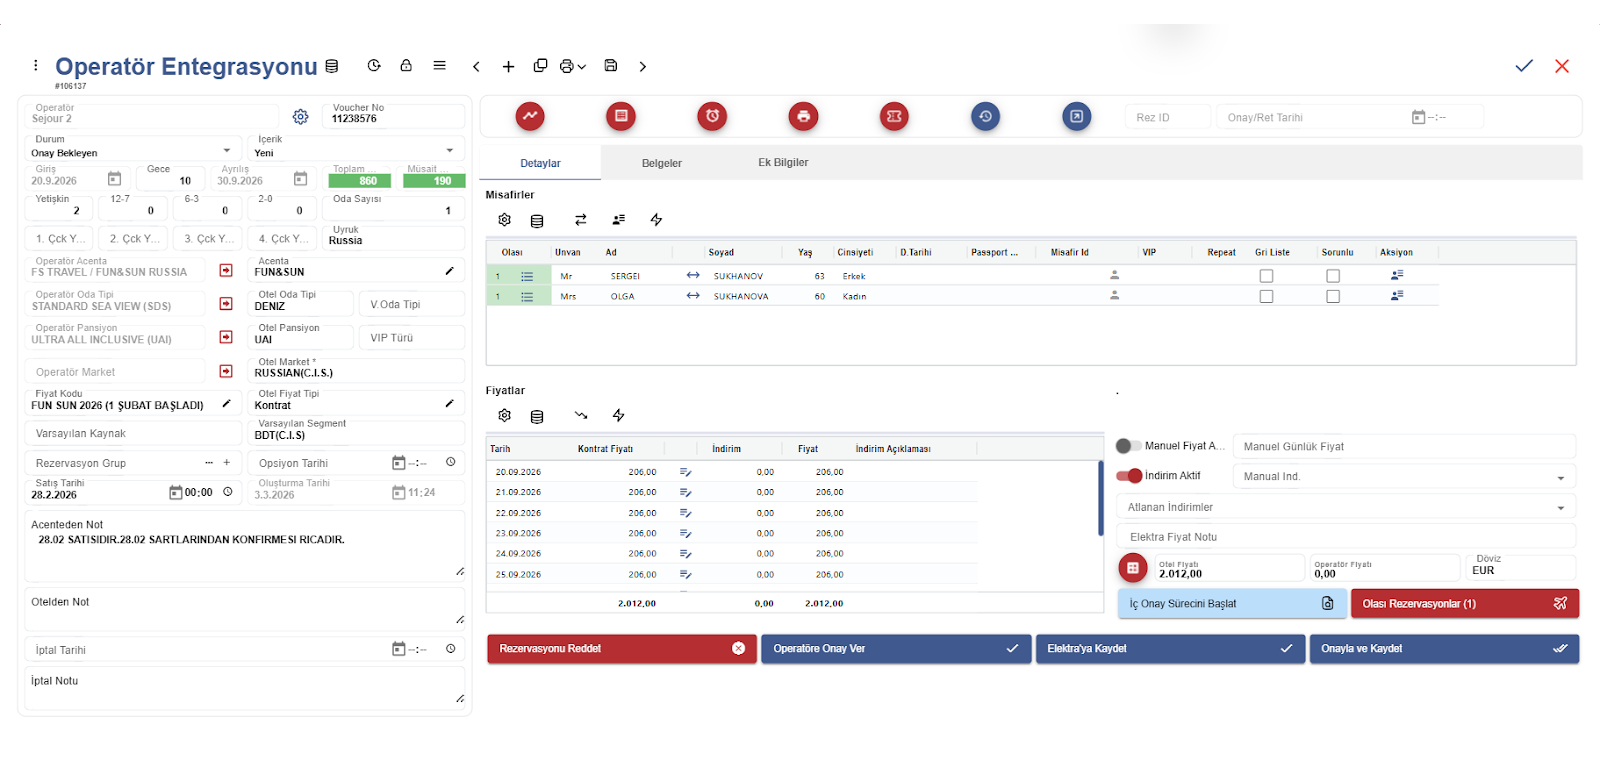Click the red alarm clock round icon
The image size is (1600, 764).
click(x=712, y=116)
